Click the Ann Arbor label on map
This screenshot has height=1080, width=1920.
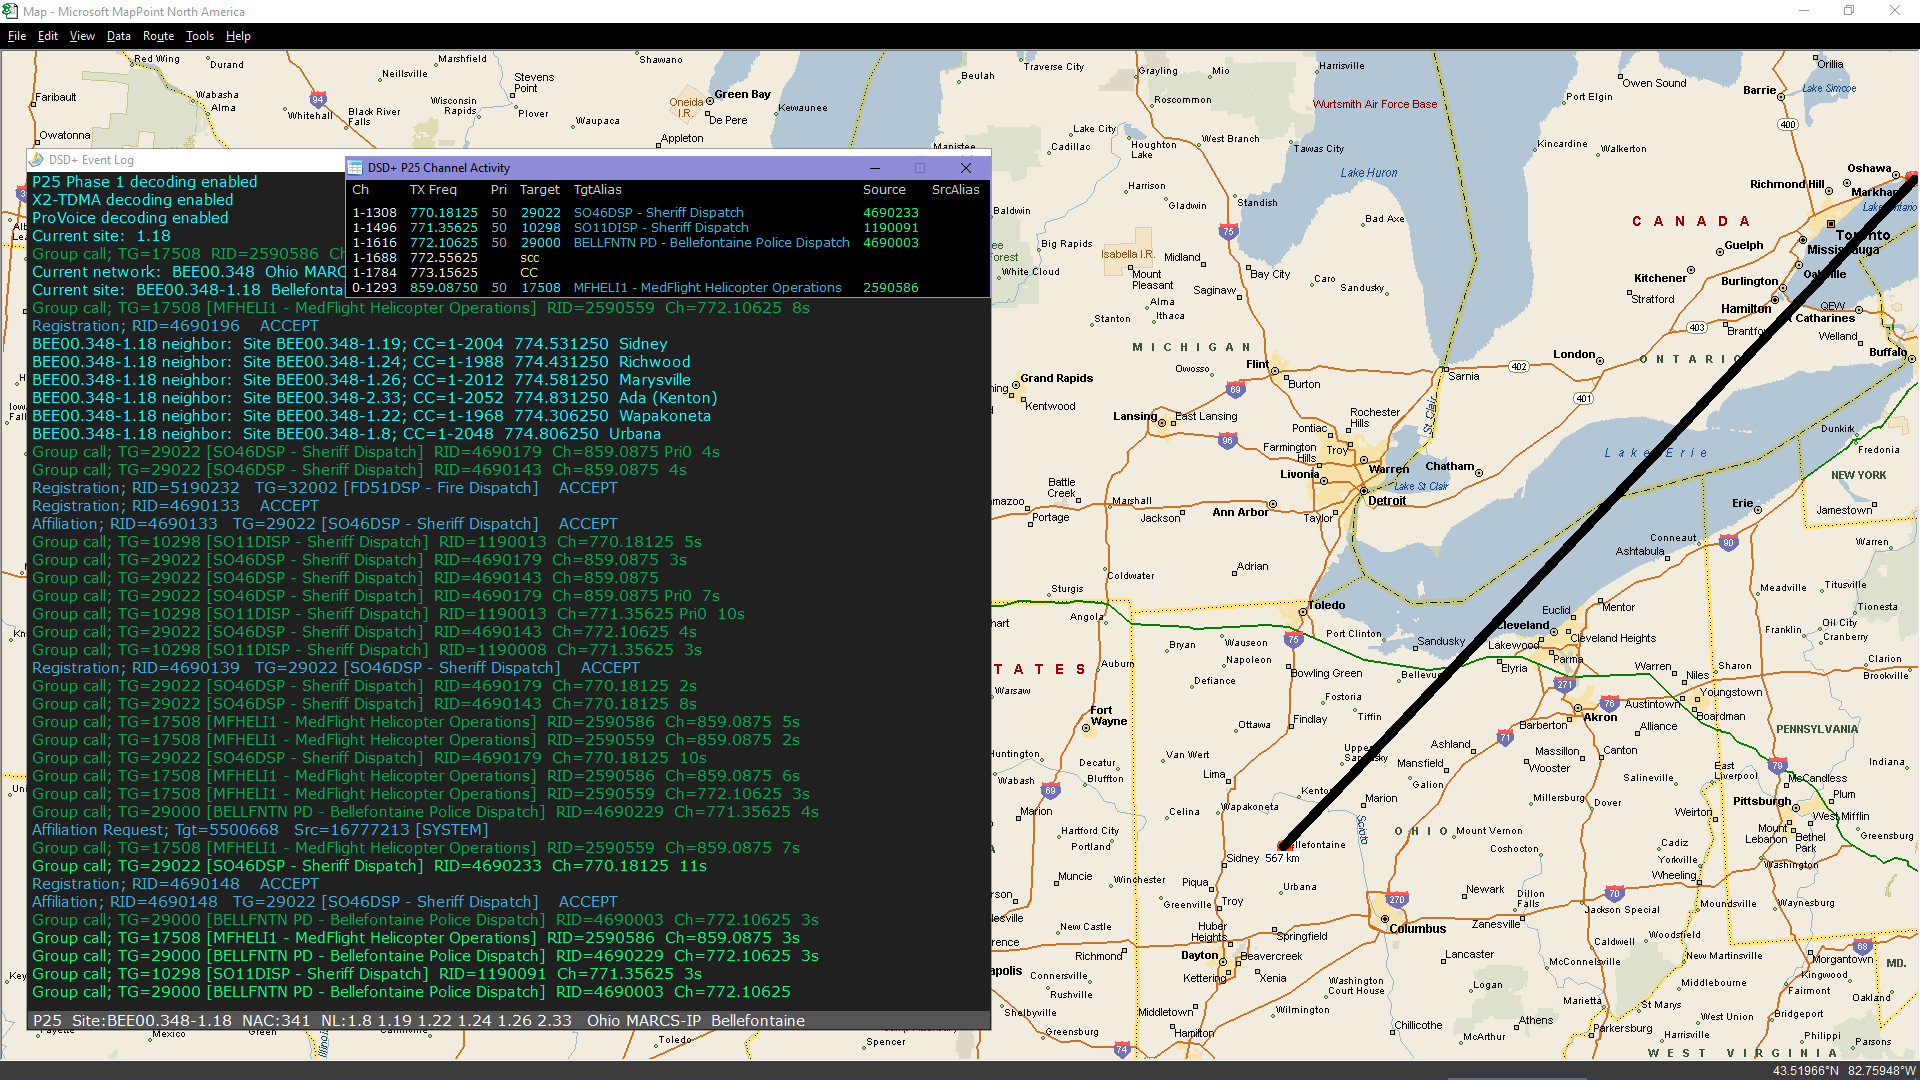pos(1240,513)
